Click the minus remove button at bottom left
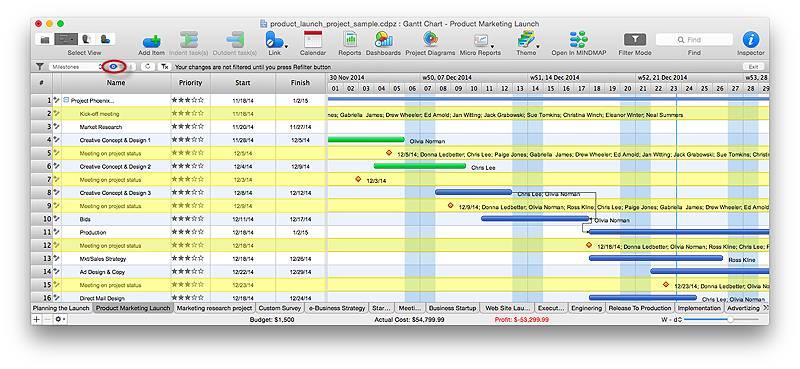Viewport: 800px width, 369px height. (x=47, y=319)
